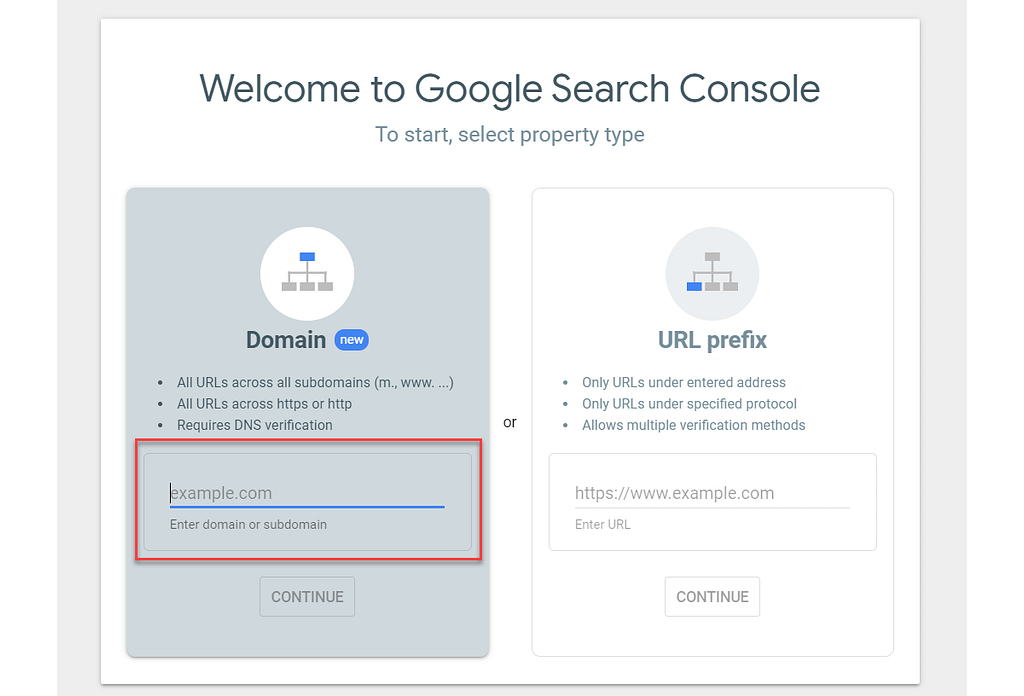Click 'Welcome to Google Search Console' title
The image size is (1024, 696).
(x=509, y=89)
